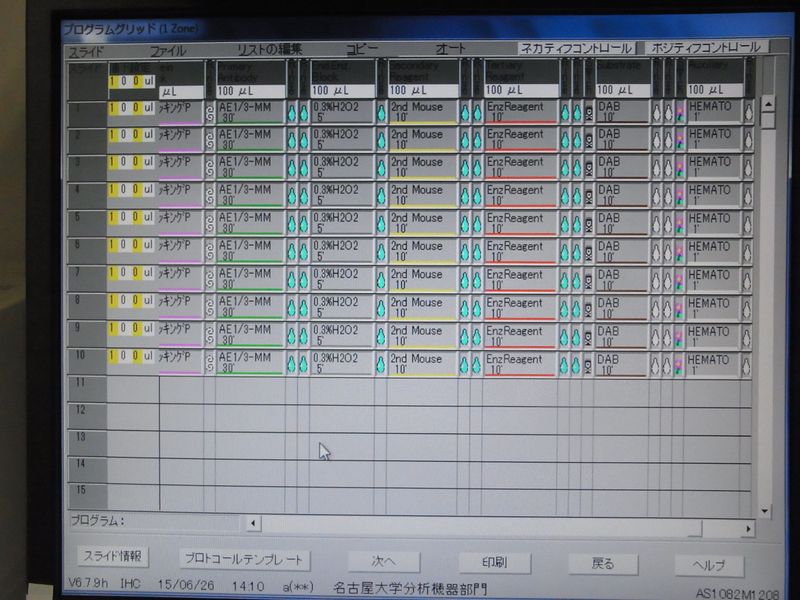Select ネガティブコントロール option
The width and height of the screenshot is (800, 600).
(577, 48)
